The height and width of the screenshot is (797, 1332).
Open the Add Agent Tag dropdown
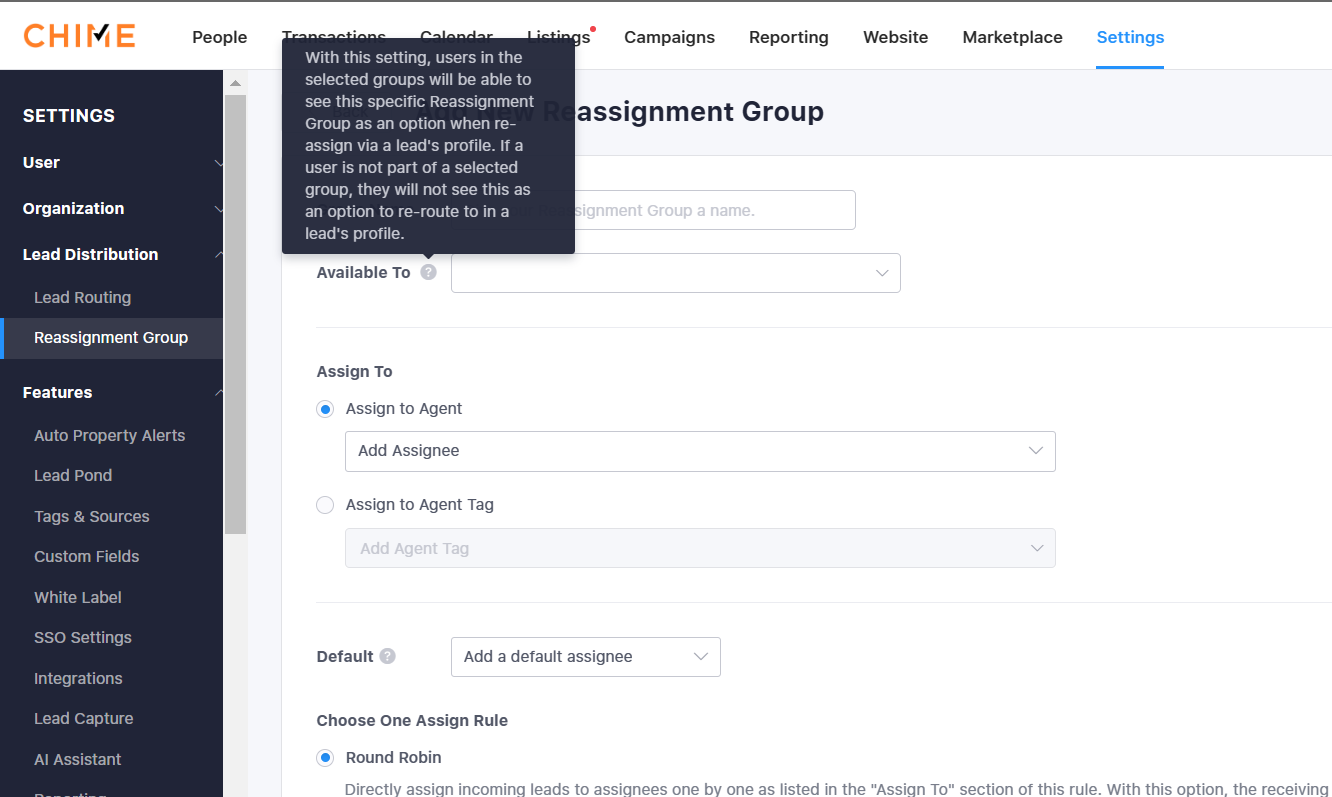[700, 548]
